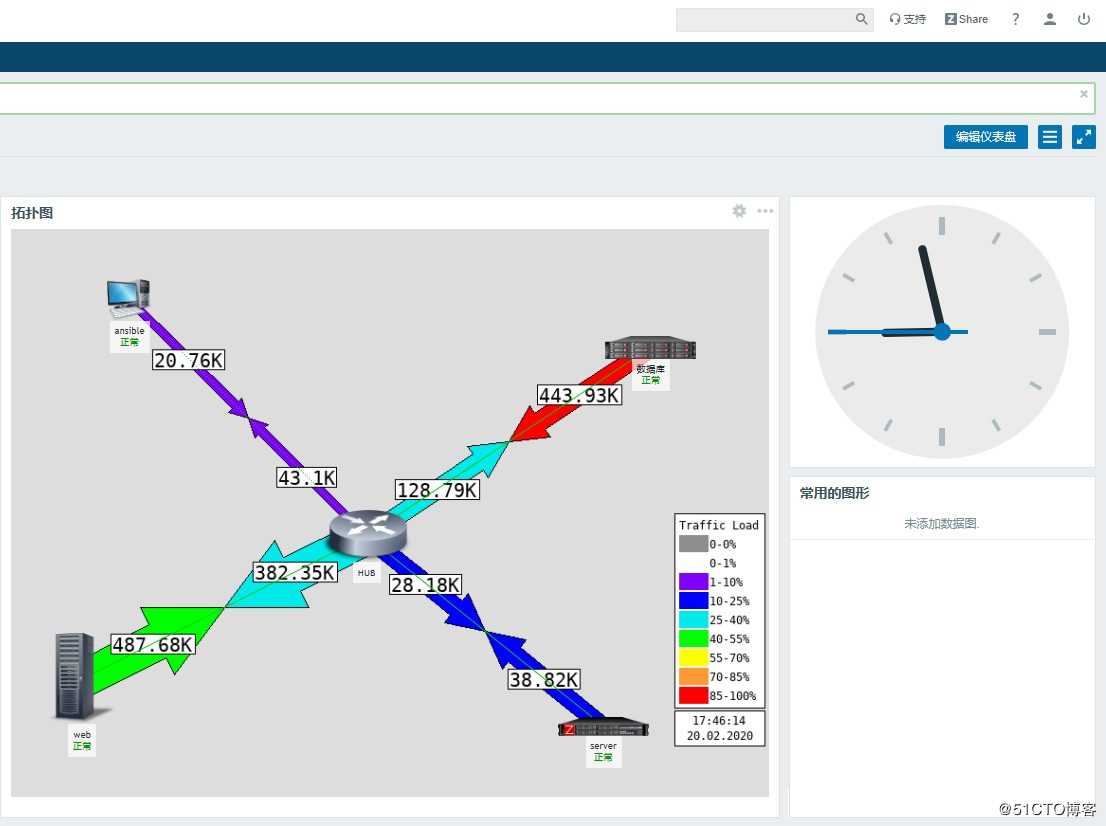Click the analog clock widget

pyautogui.click(x=942, y=332)
